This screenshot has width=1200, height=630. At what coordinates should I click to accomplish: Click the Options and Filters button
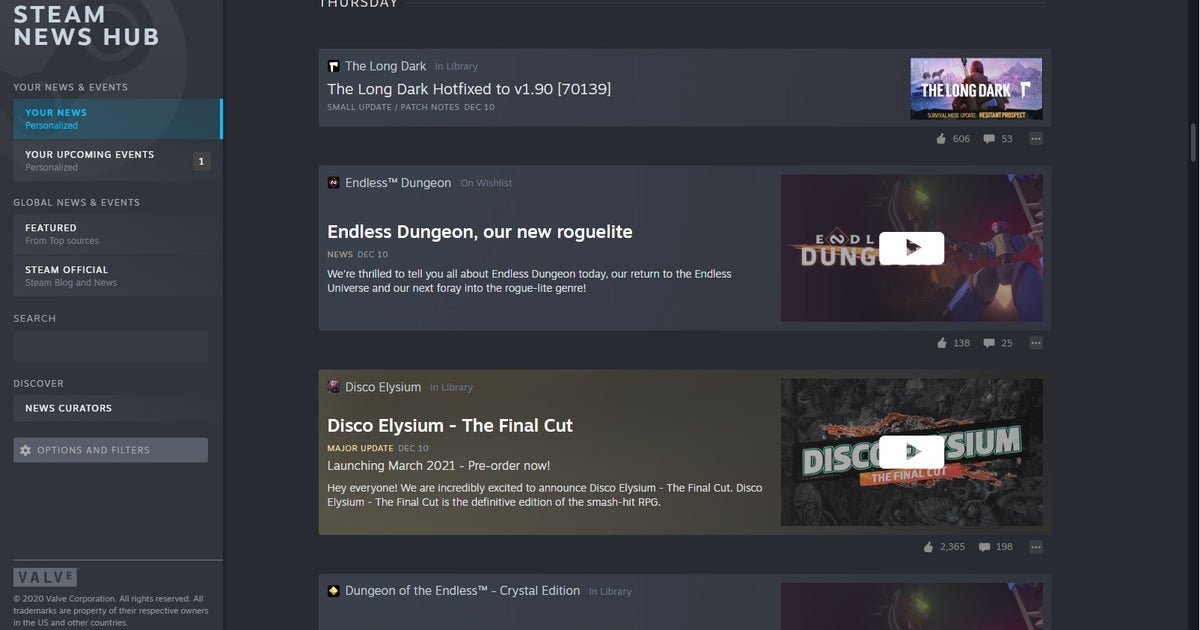[x=110, y=450]
